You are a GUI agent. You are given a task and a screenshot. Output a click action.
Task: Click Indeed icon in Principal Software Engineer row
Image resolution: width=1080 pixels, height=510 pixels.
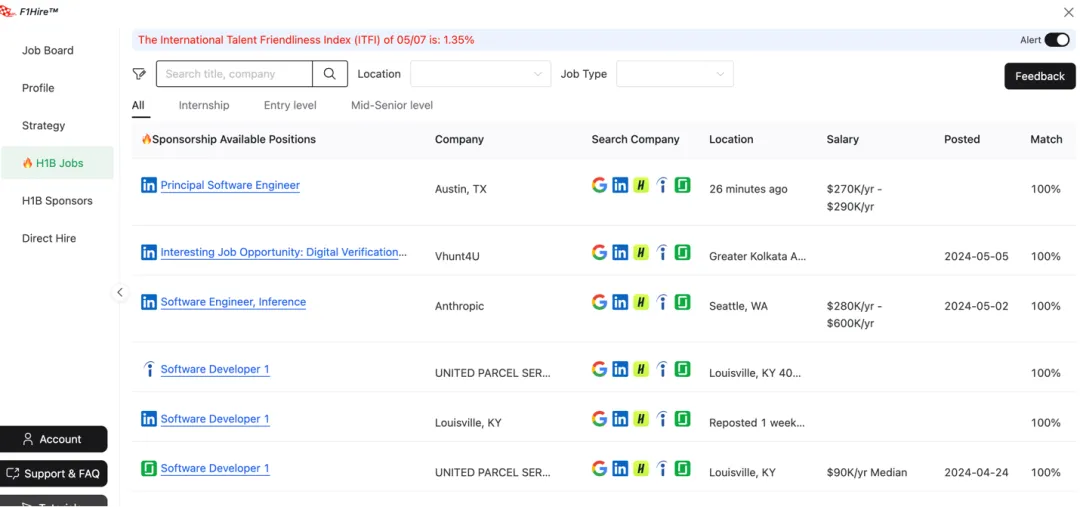[662, 185]
